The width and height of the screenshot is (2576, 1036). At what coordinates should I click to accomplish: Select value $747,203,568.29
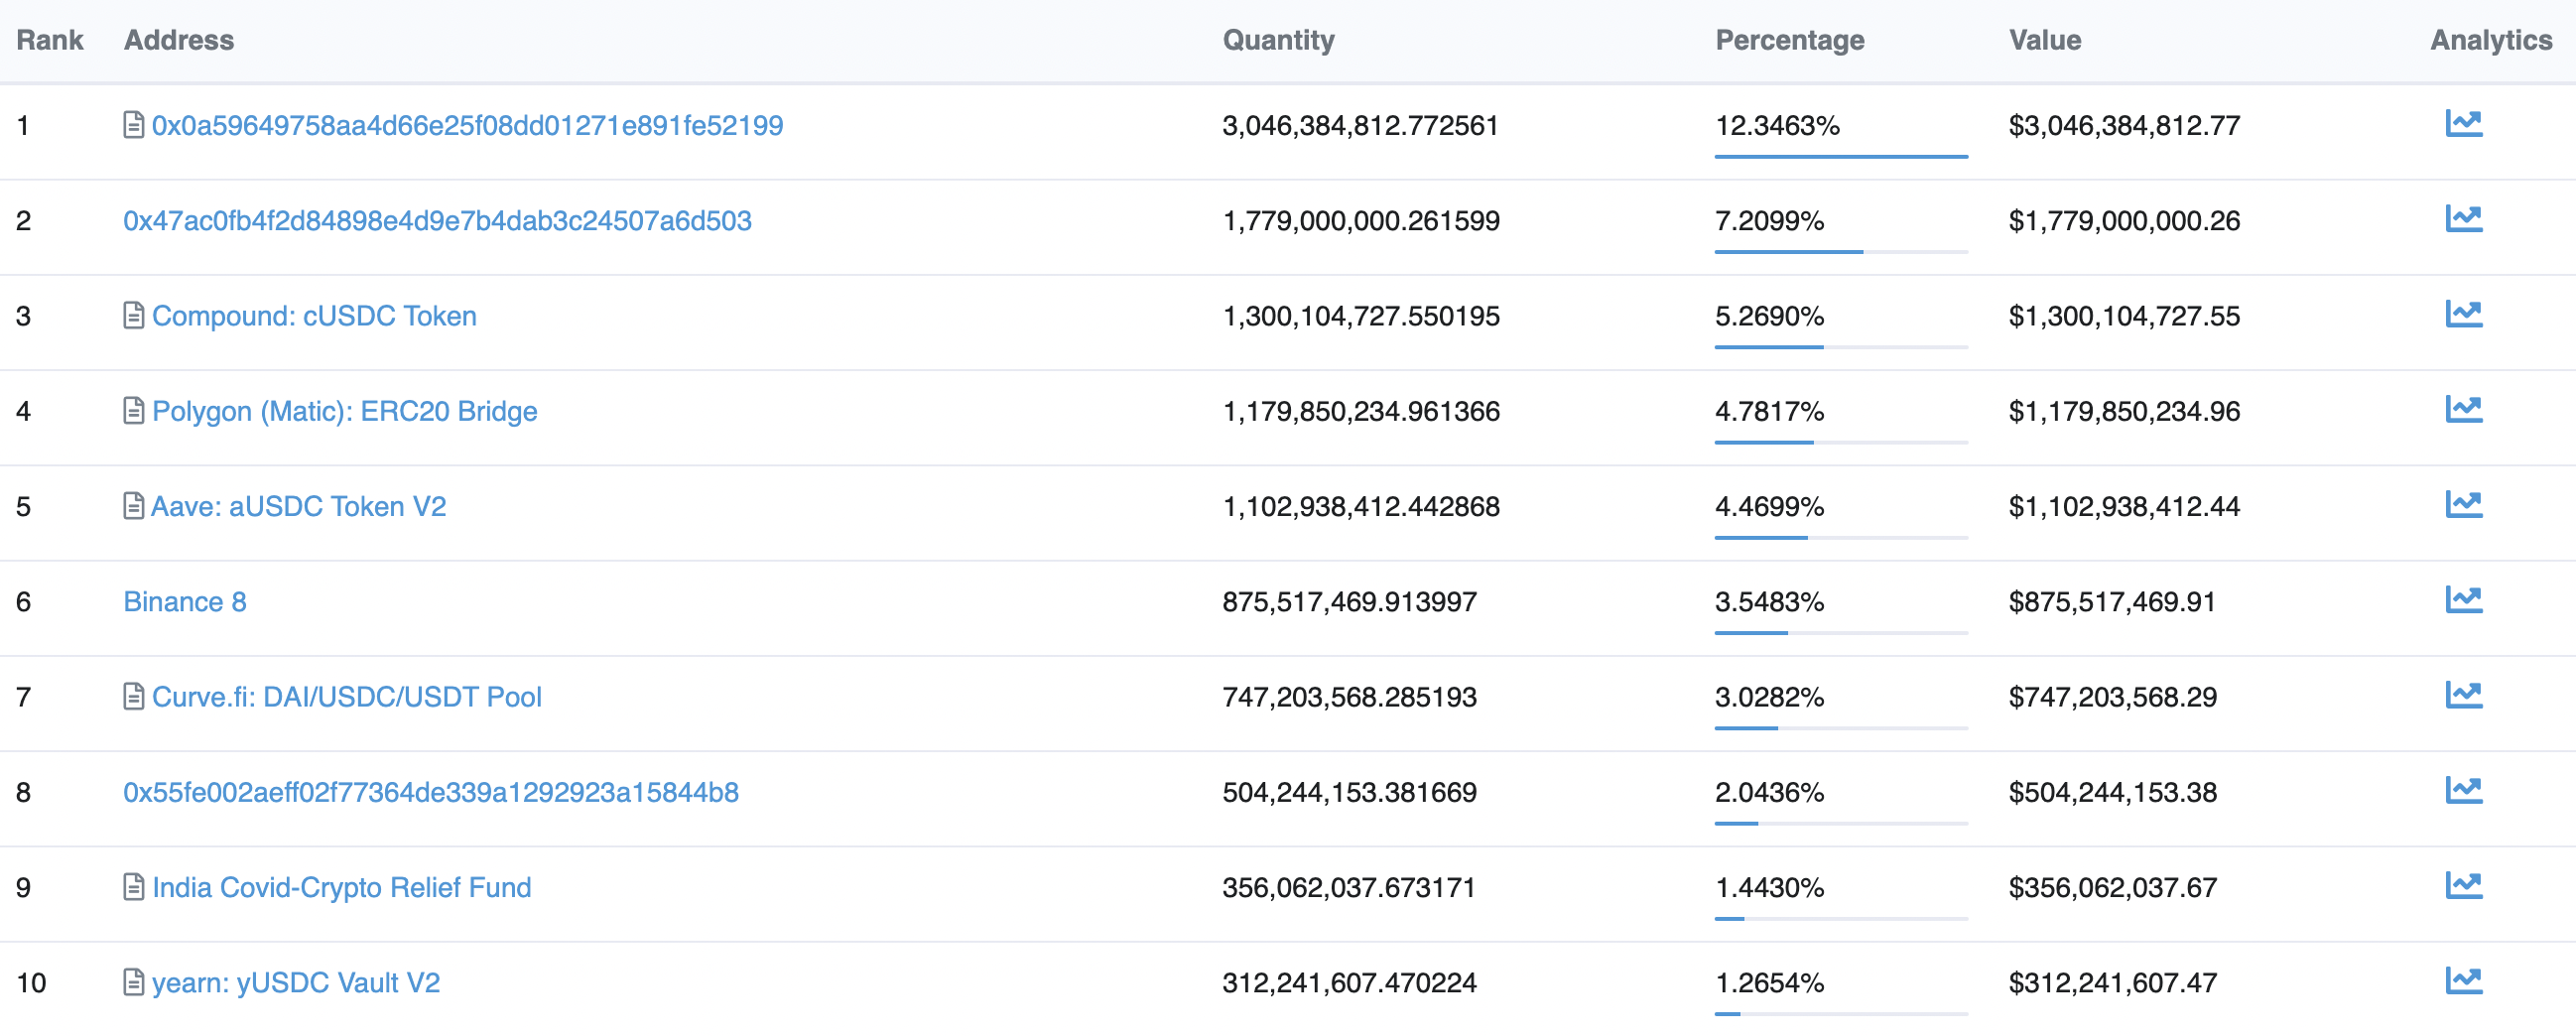pos(2113,697)
